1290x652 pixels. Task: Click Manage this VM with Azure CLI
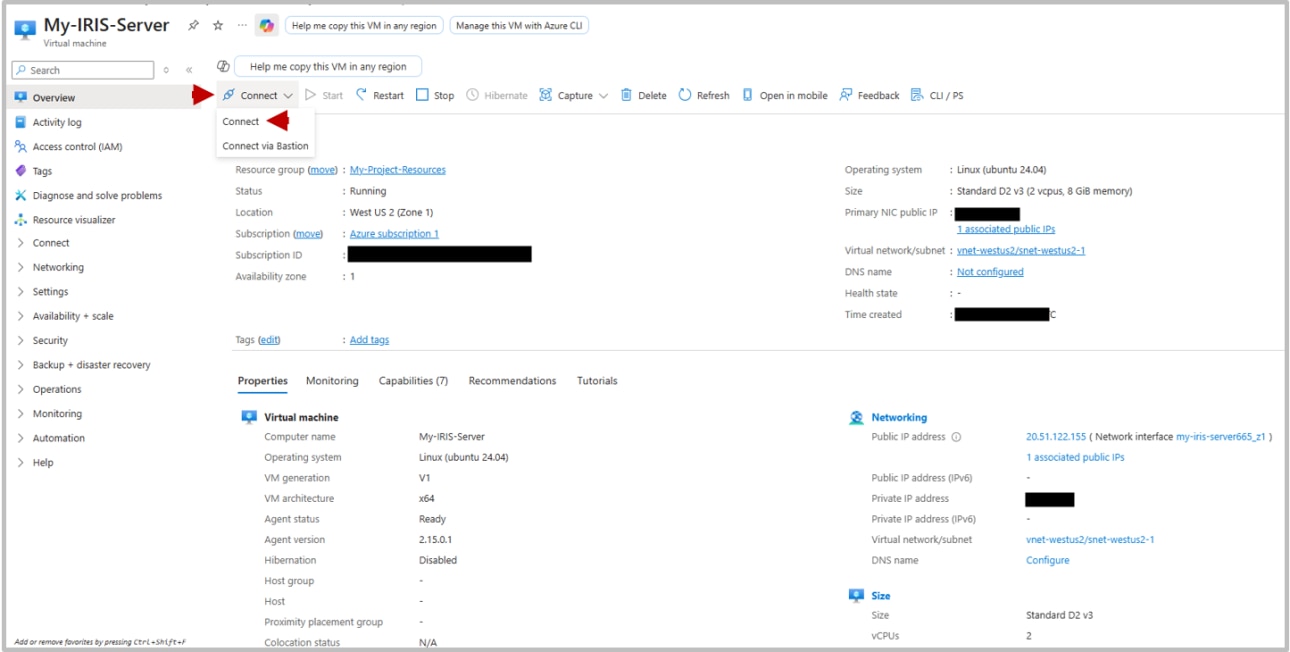(508, 24)
